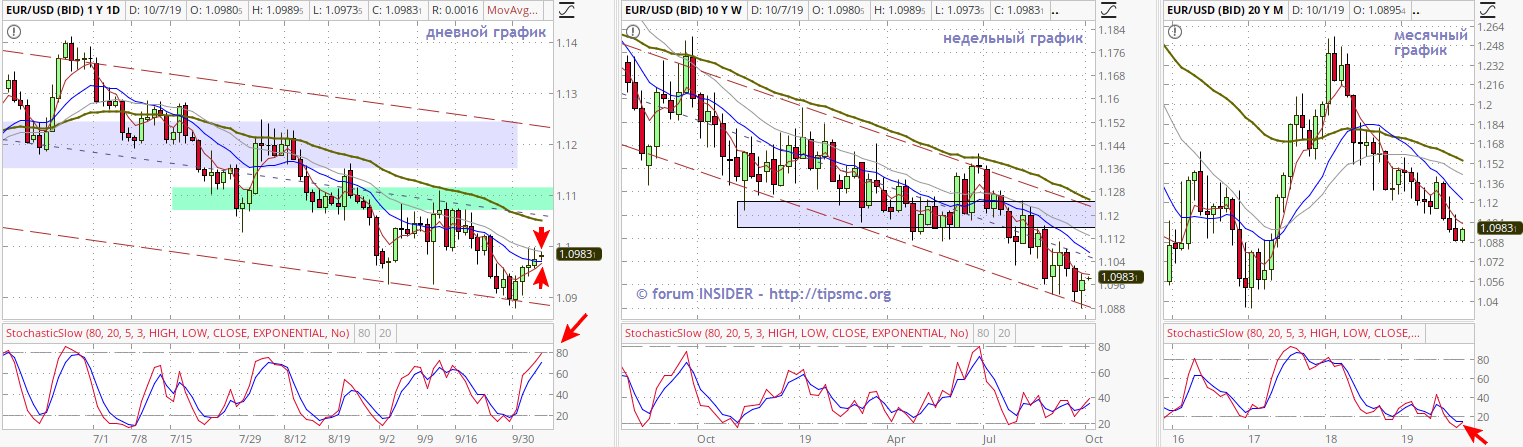1523x447 pixels.
Task: Click the 1.0983 current price bubble on monthly axis
Action: coord(1501,228)
